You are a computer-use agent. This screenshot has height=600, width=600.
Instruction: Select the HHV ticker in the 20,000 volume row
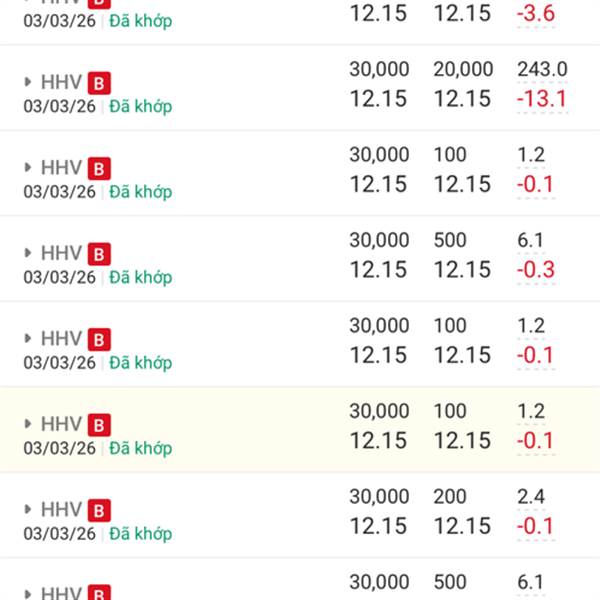tap(61, 83)
